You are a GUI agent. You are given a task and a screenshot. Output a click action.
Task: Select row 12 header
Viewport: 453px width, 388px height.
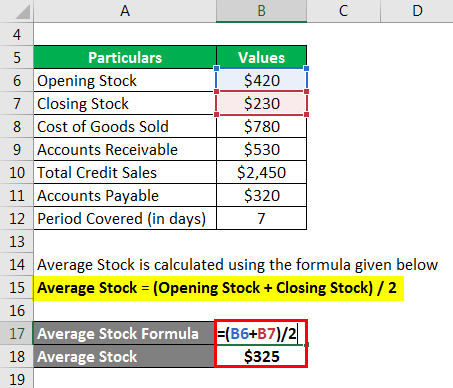[x=17, y=218]
